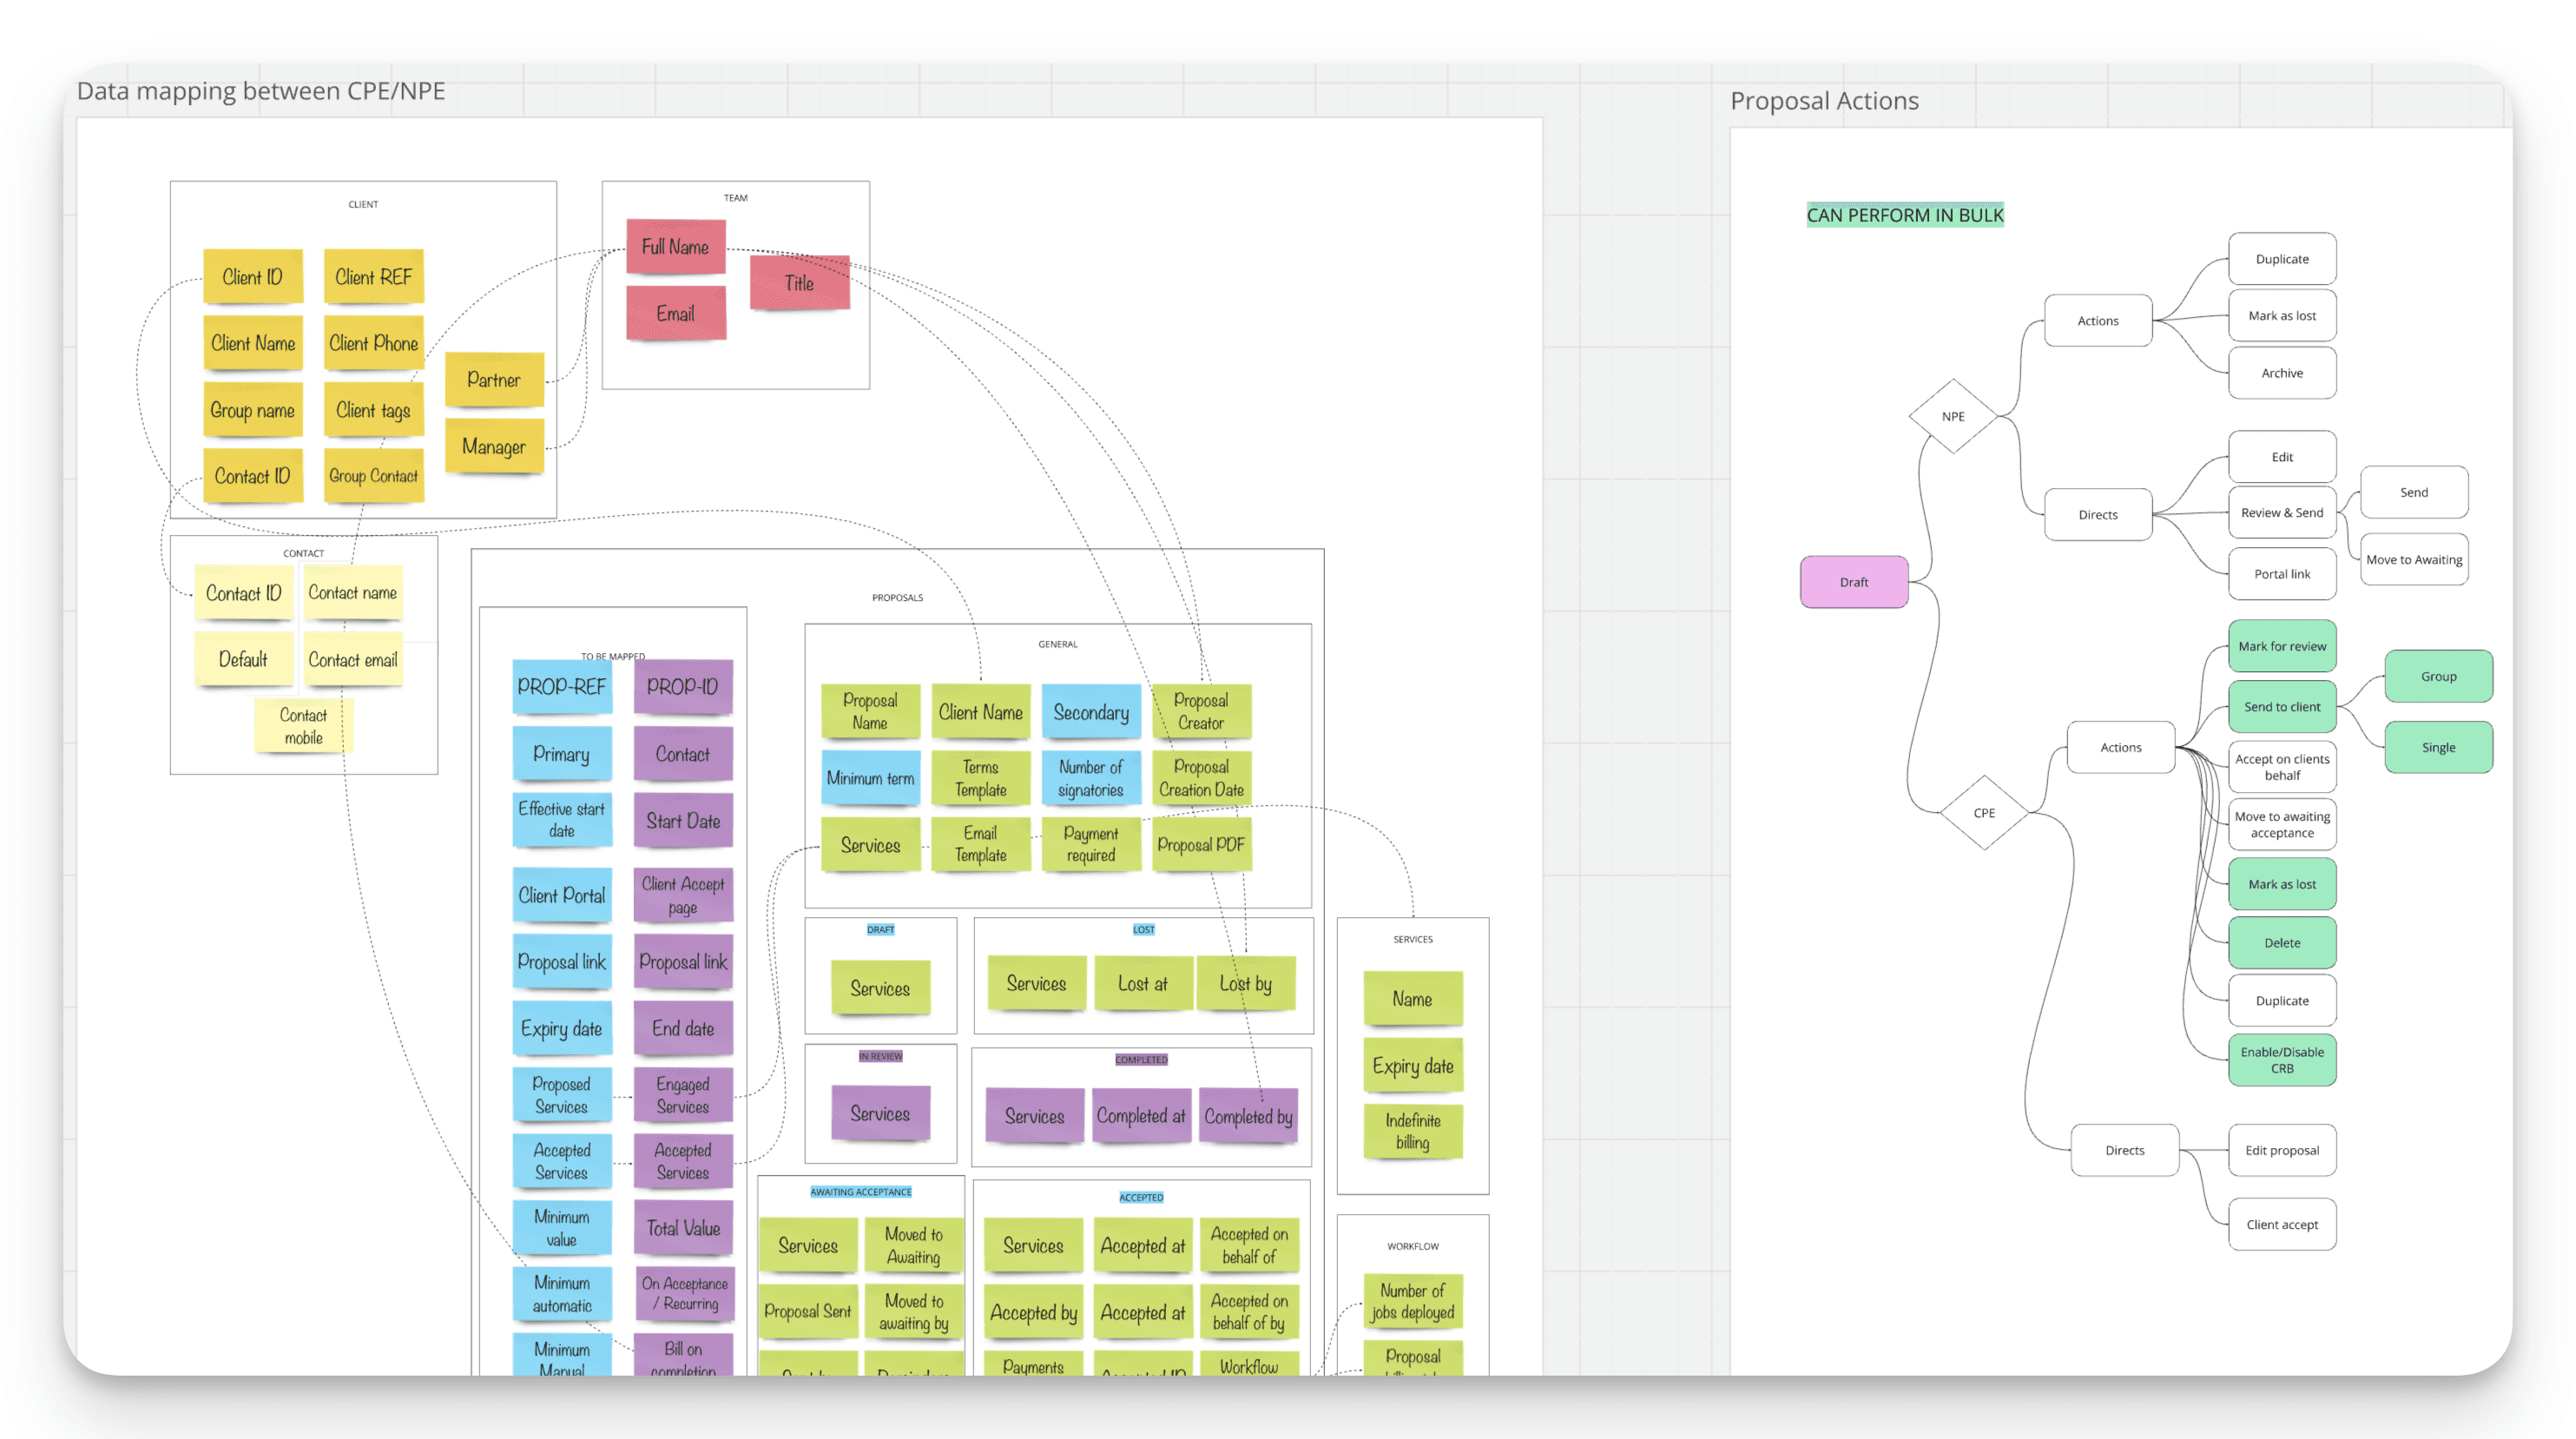
Task: Click the PROP-REF blue sticky note
Action: click(x=561, y=687)
